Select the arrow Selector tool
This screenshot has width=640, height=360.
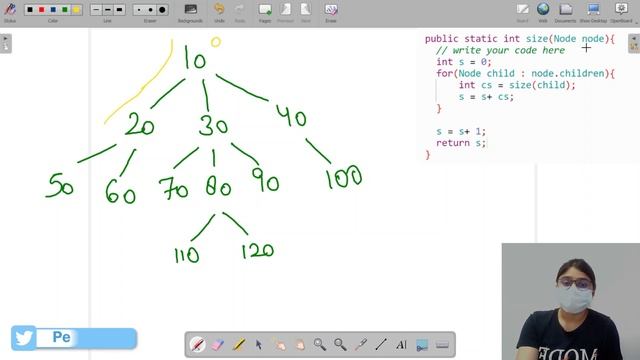pos(259,344)
